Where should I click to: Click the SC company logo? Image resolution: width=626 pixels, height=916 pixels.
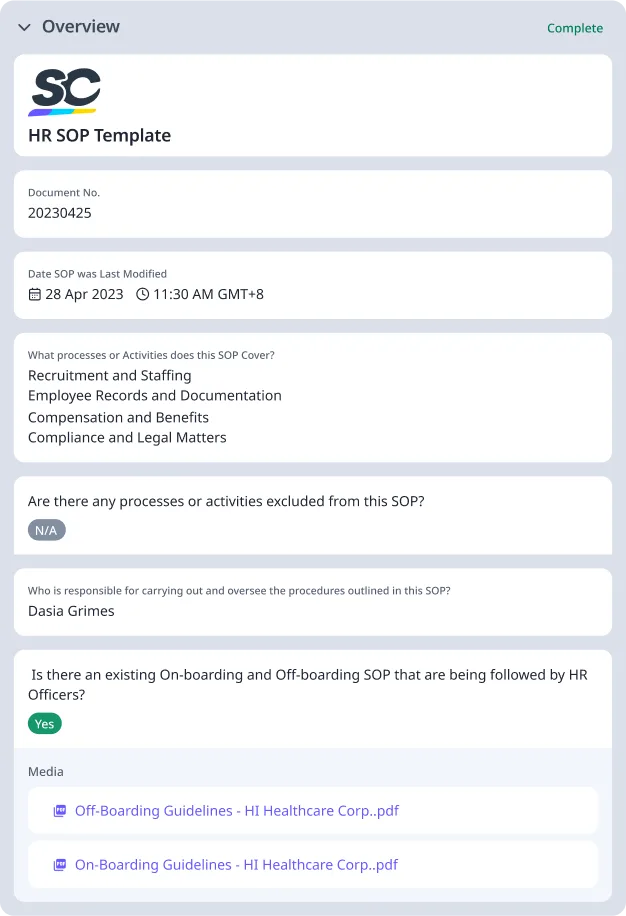tap(67, 89)
